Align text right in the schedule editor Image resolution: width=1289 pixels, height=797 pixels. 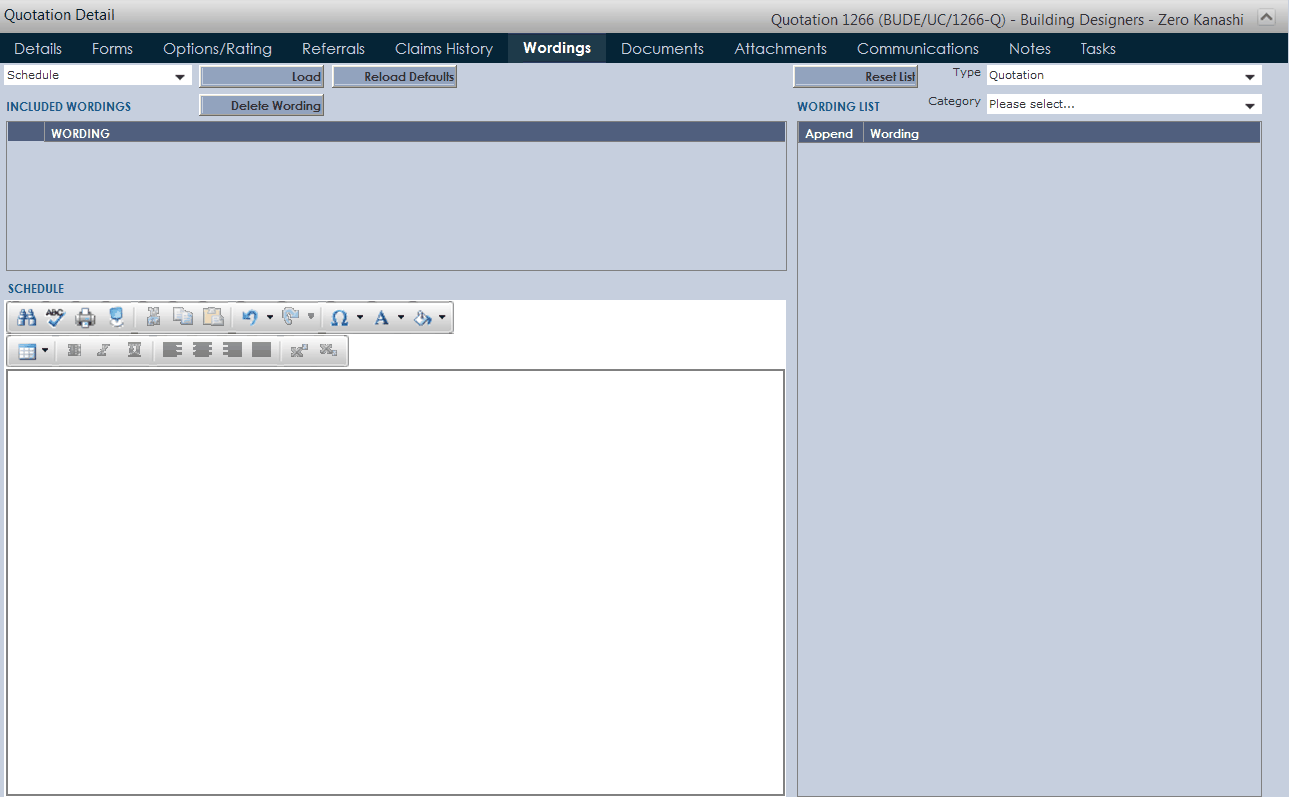click(x=232, y=350)
